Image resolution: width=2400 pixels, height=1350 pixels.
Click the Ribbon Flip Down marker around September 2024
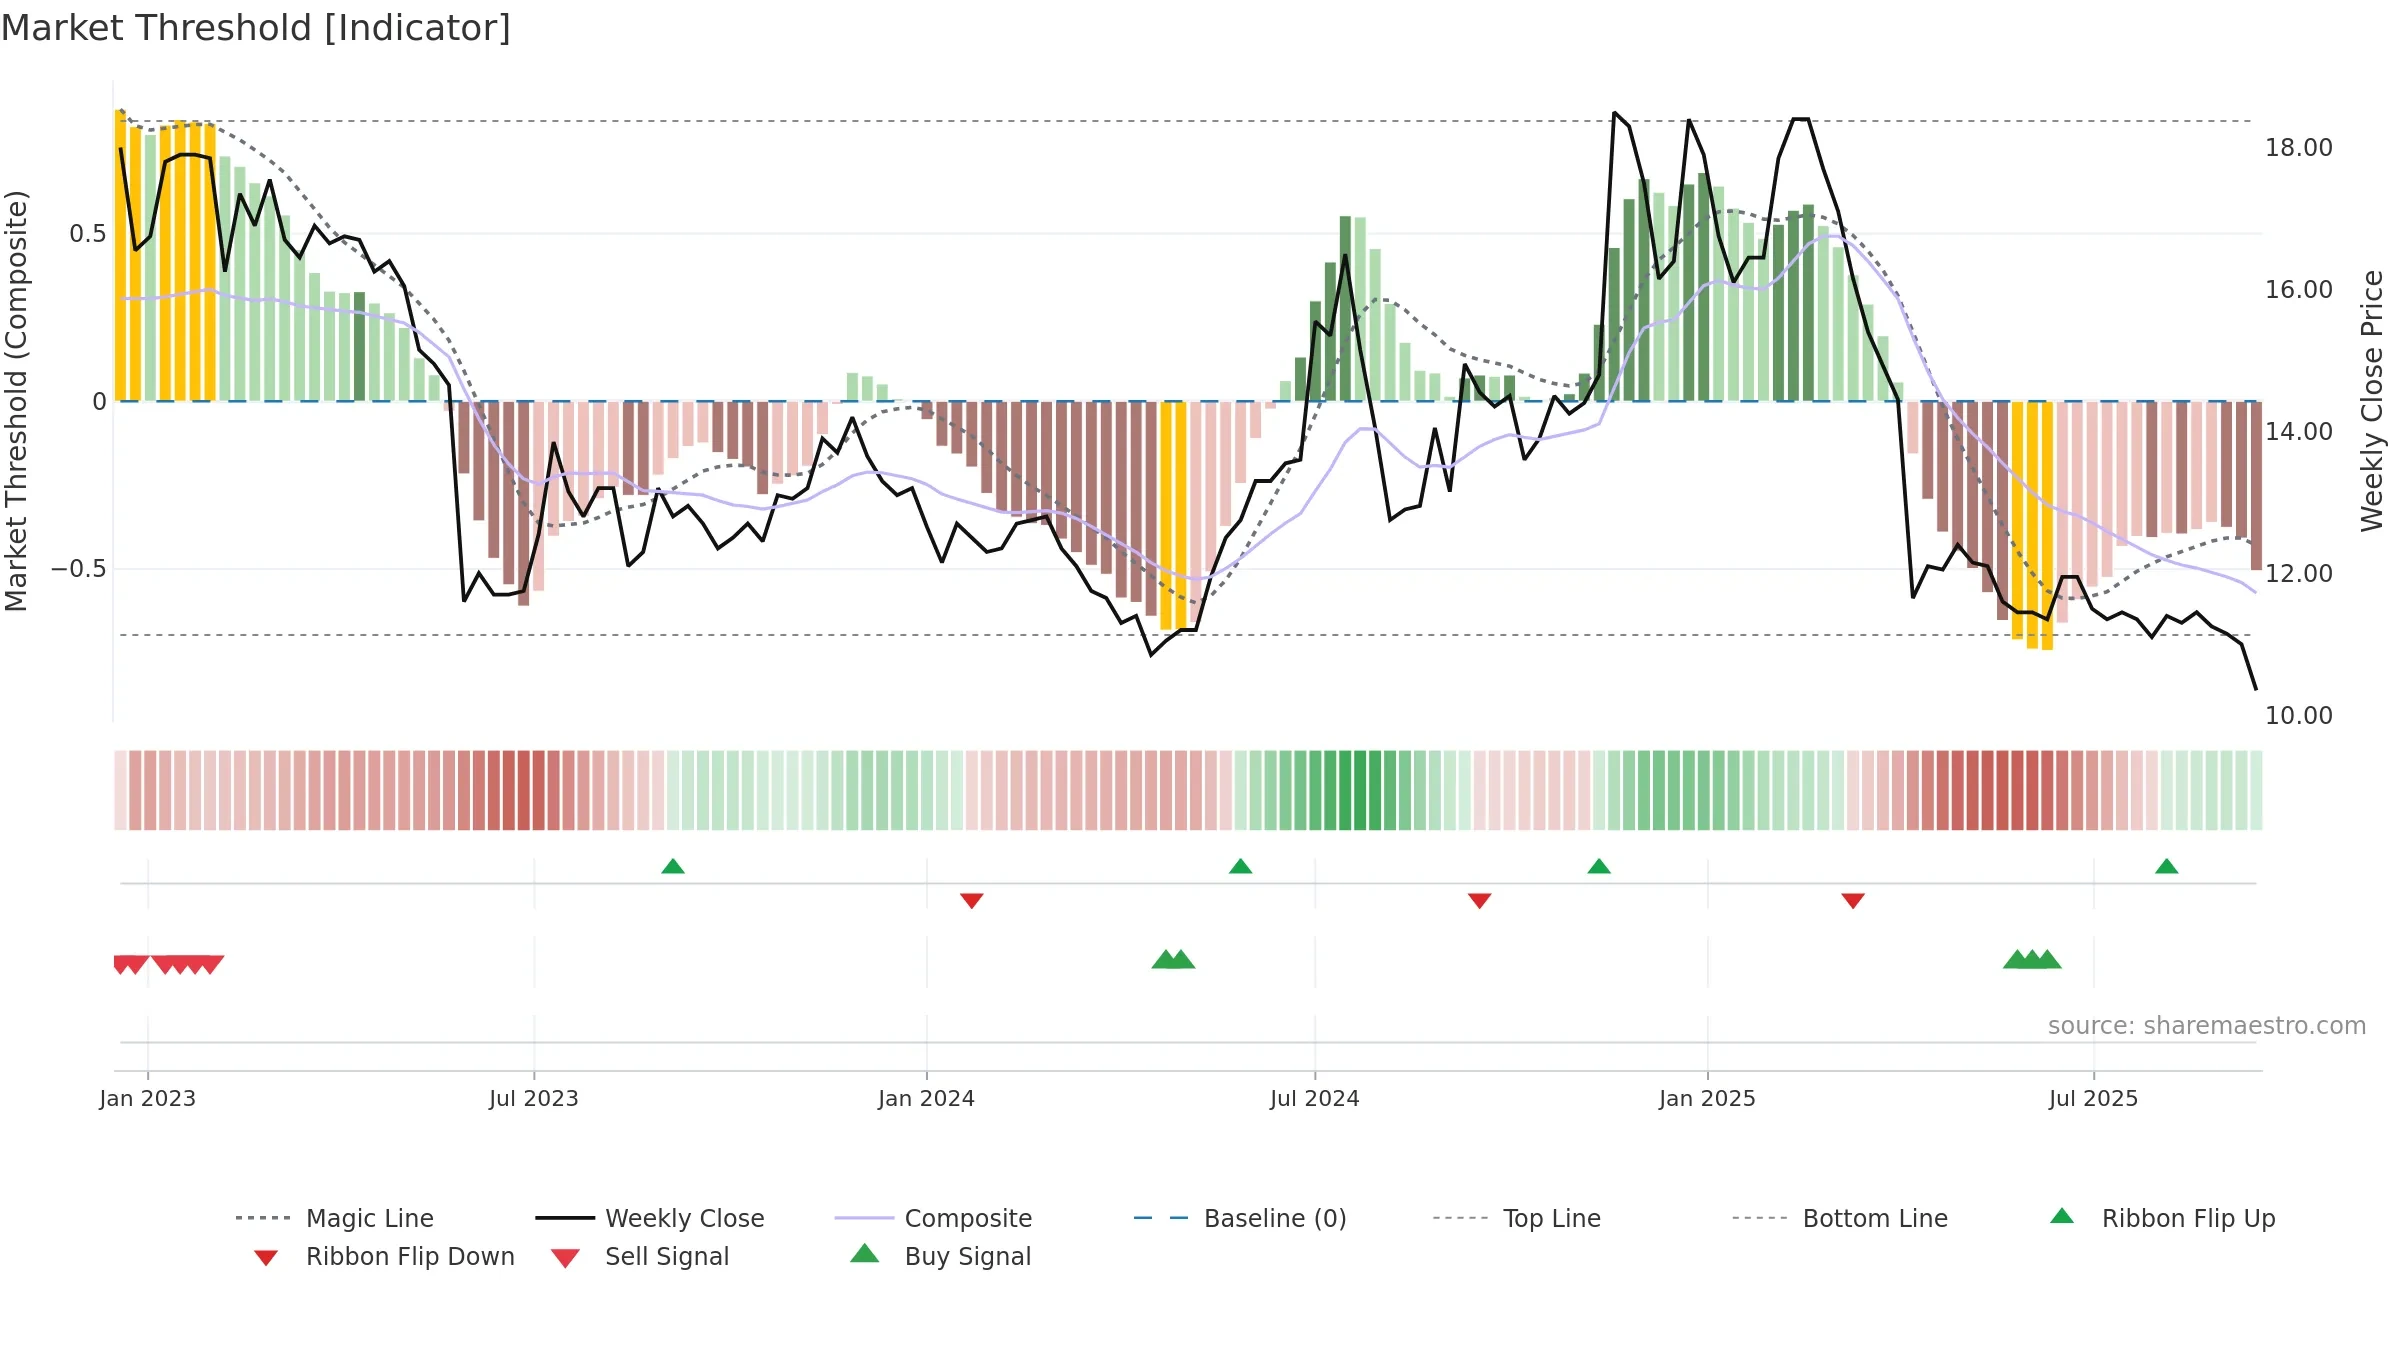point(1480,901)
